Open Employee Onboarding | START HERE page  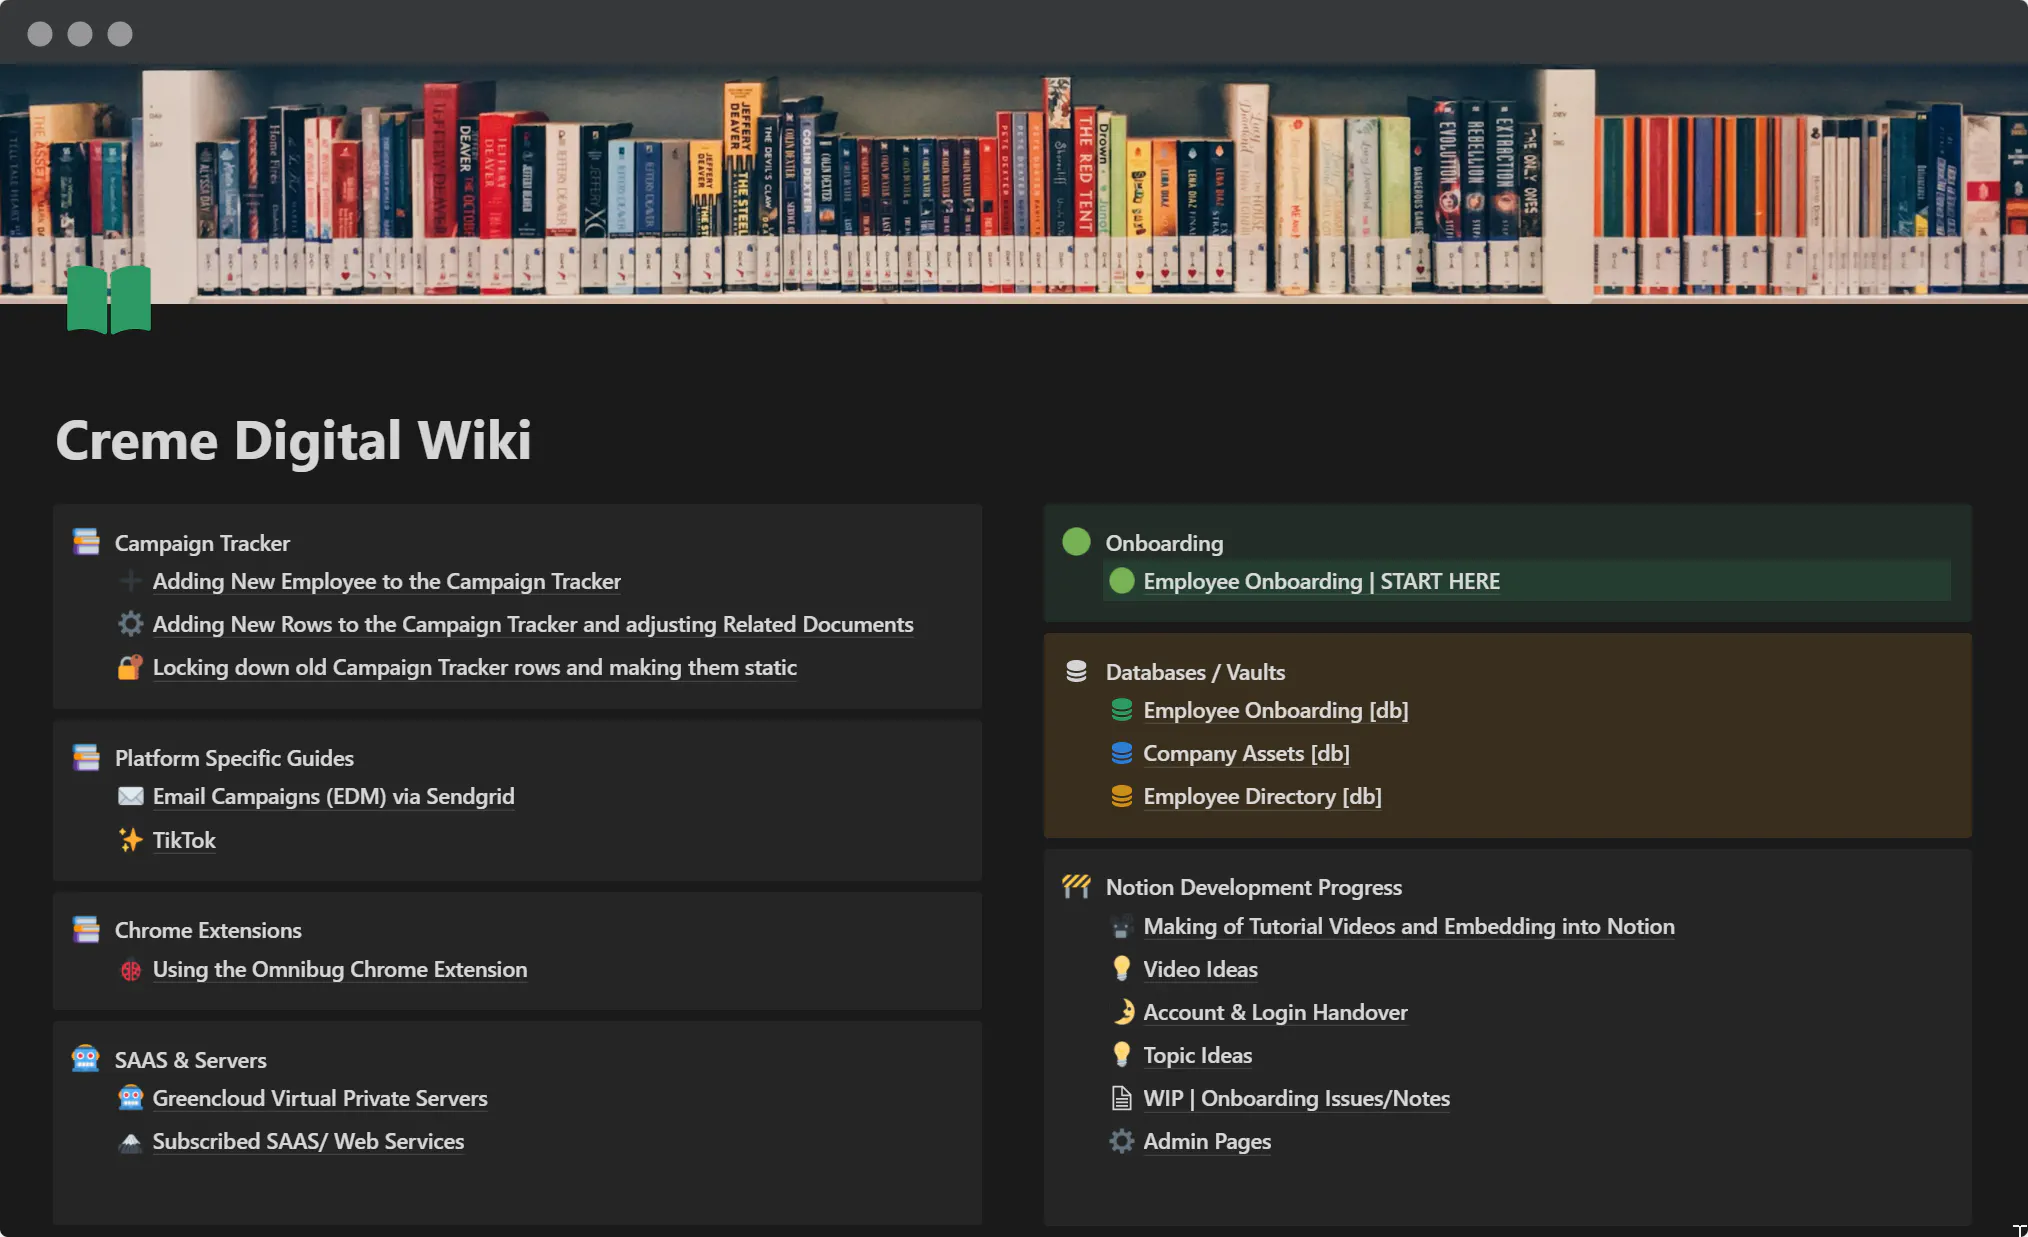[x=1321, y=581]
